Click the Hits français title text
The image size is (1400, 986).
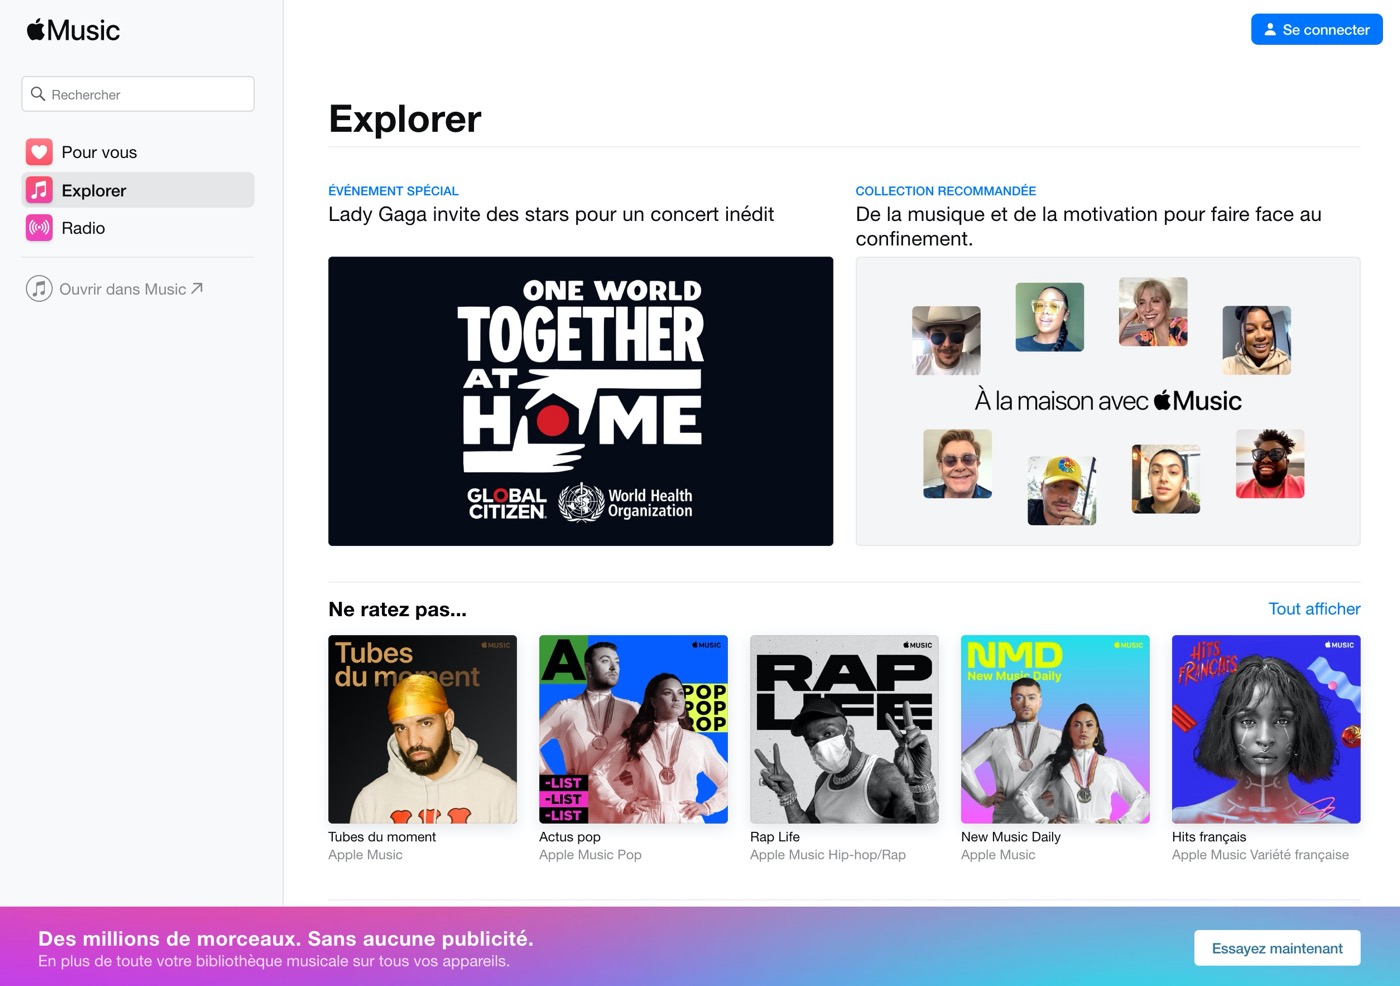coord(1209,837)
